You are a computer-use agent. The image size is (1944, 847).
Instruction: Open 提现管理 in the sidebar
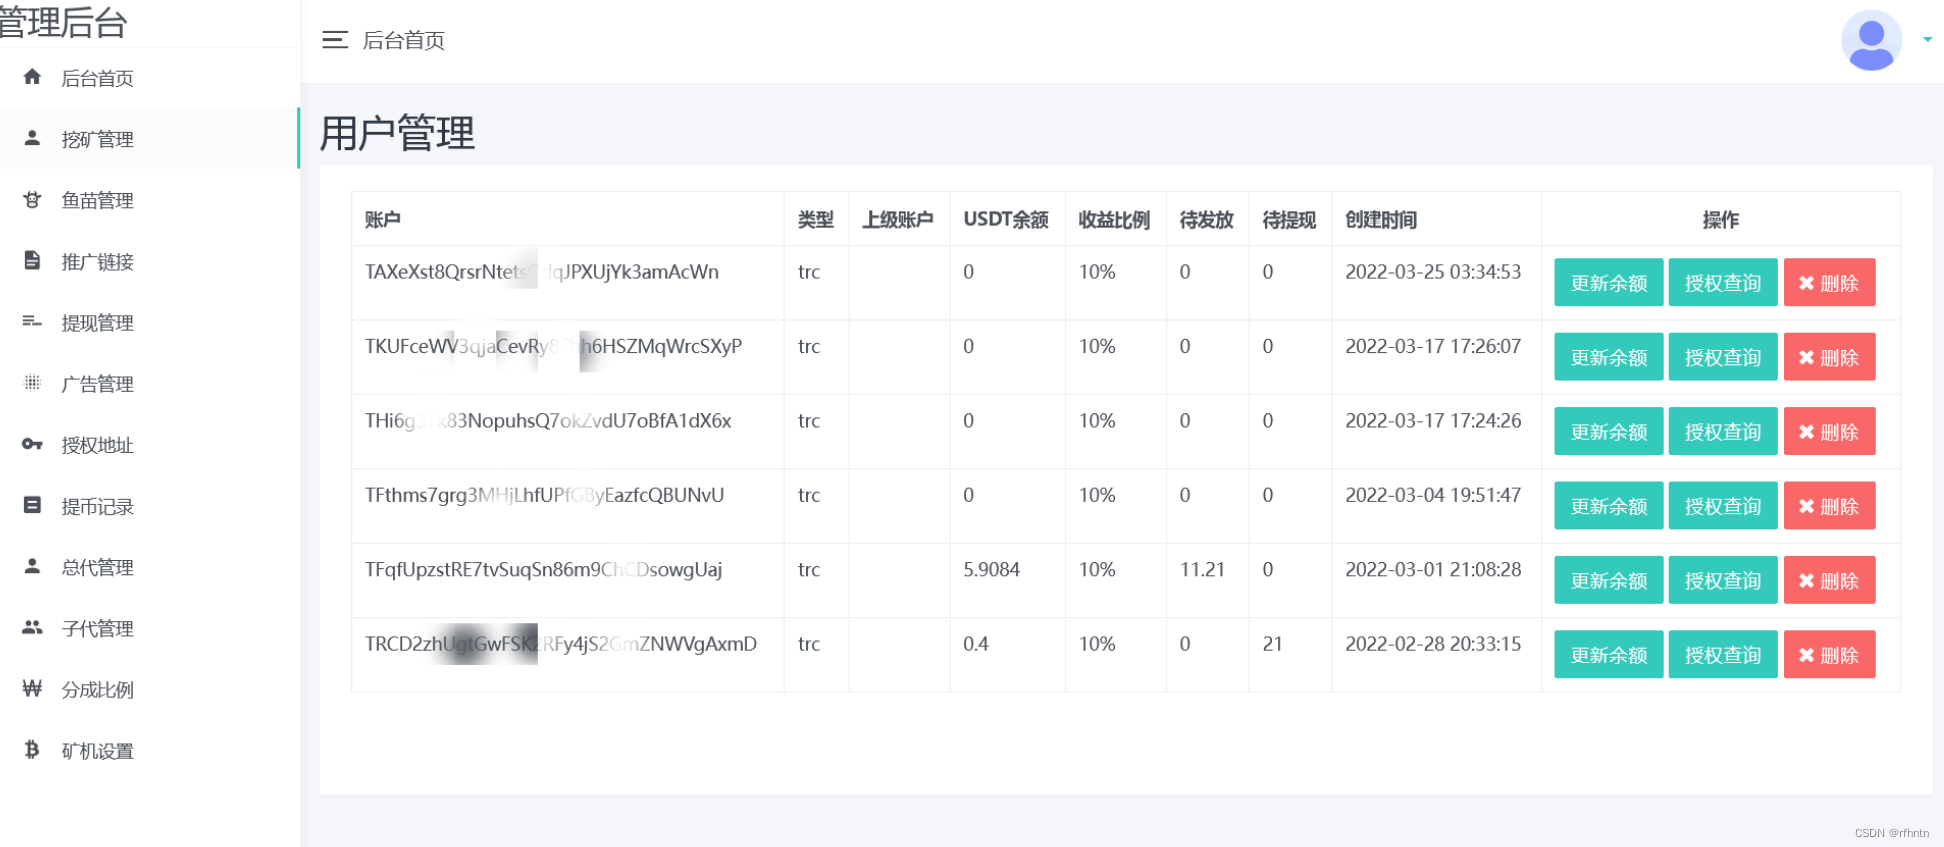(149, 322)
